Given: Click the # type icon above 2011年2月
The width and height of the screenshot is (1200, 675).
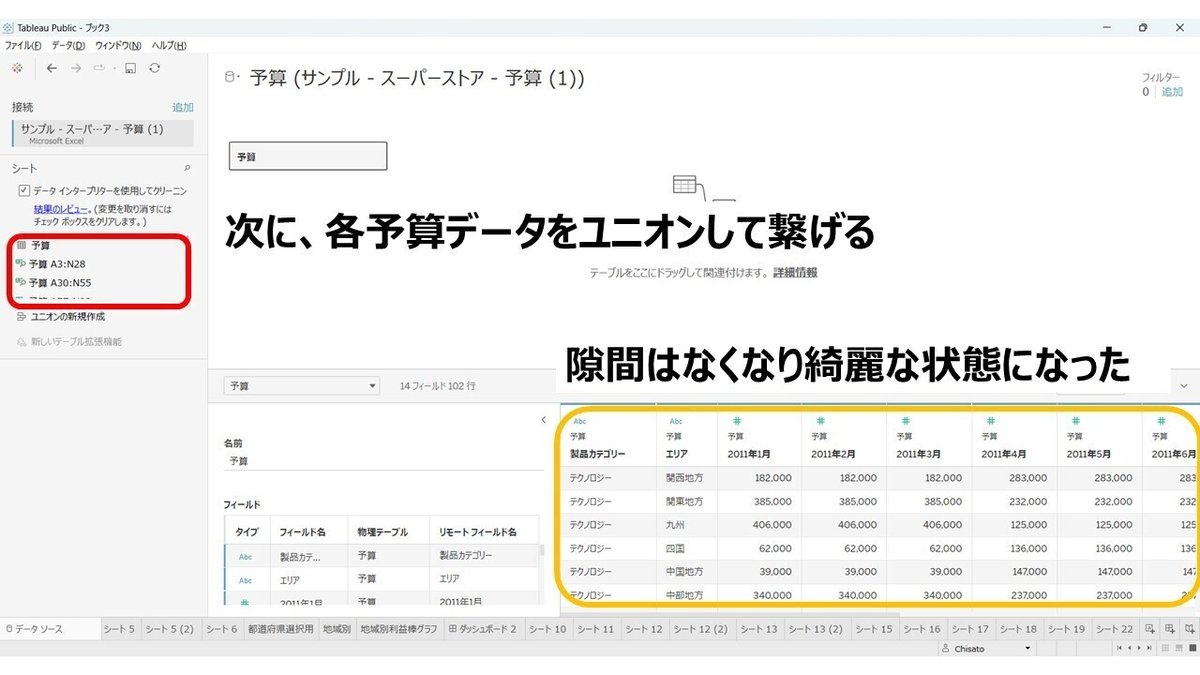Looking at the screenshot, I should click(x=821, y=421).
